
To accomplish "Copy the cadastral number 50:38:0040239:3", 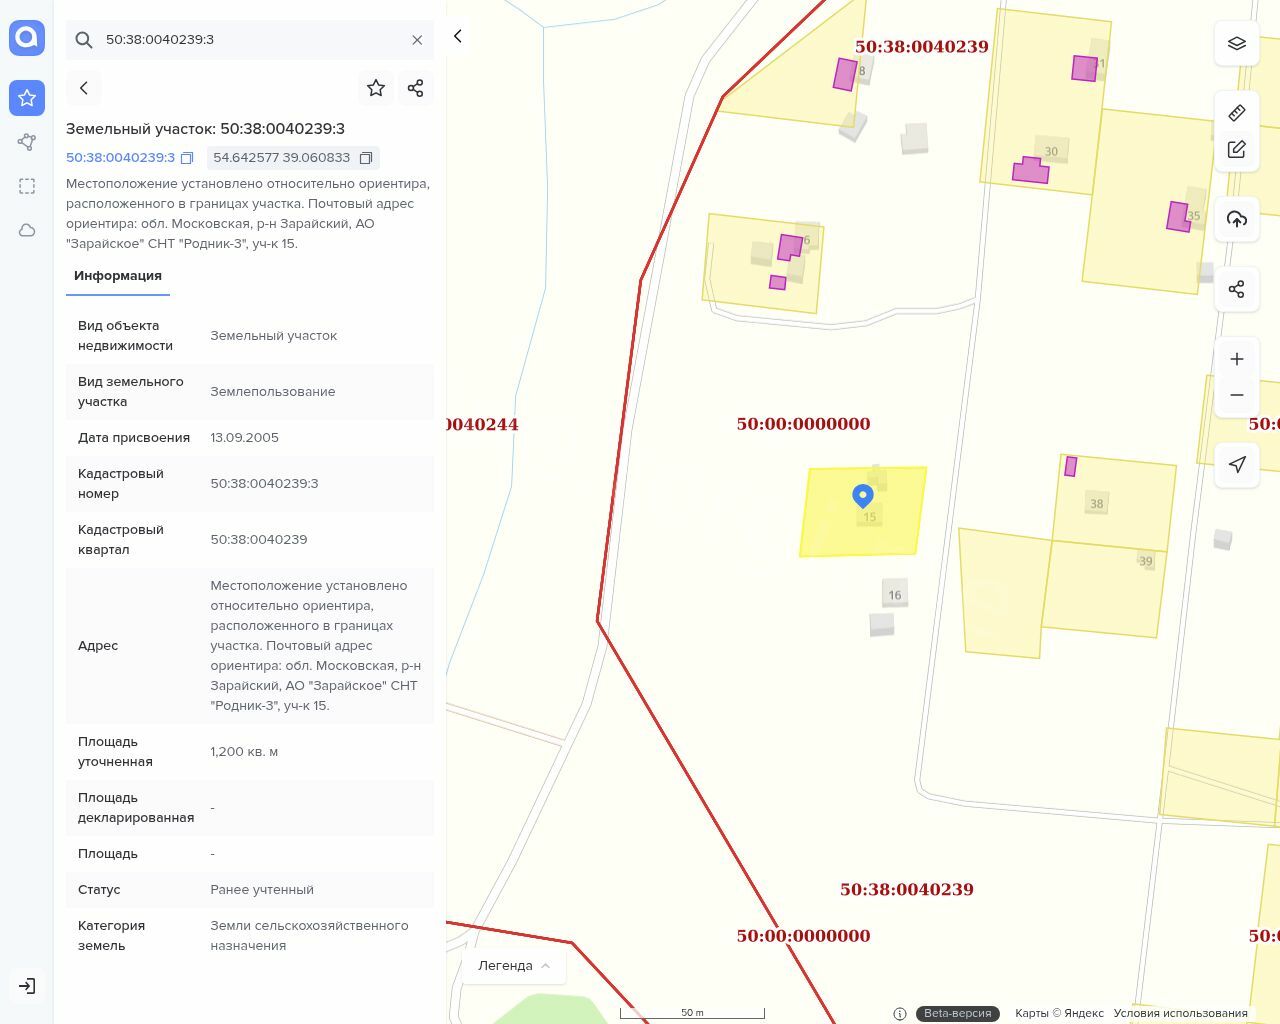I will pyautogui.click(x=187, y=158).
